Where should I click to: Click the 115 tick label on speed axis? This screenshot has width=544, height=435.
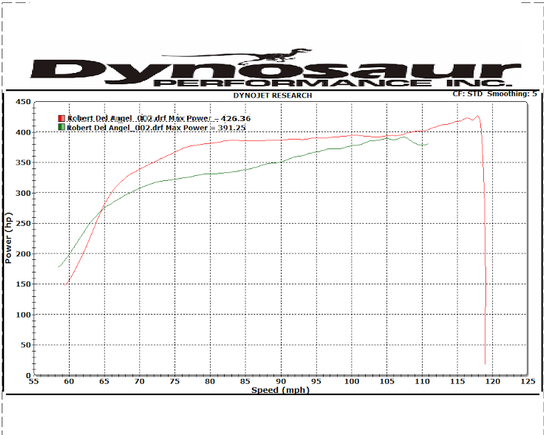[x=458, y=382]
